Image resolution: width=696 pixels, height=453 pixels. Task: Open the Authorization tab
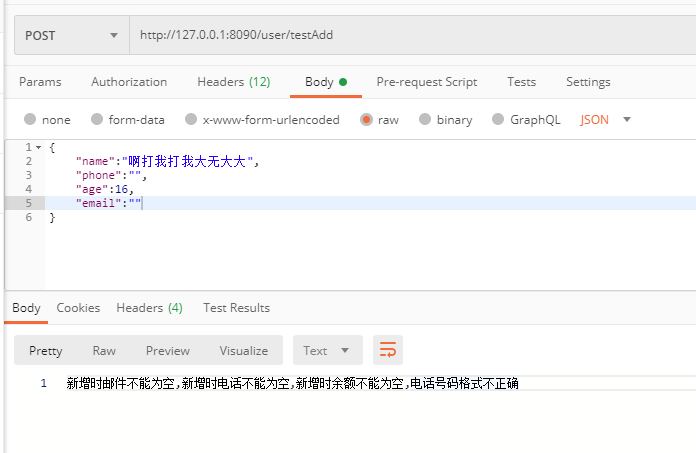pos(129,82)
